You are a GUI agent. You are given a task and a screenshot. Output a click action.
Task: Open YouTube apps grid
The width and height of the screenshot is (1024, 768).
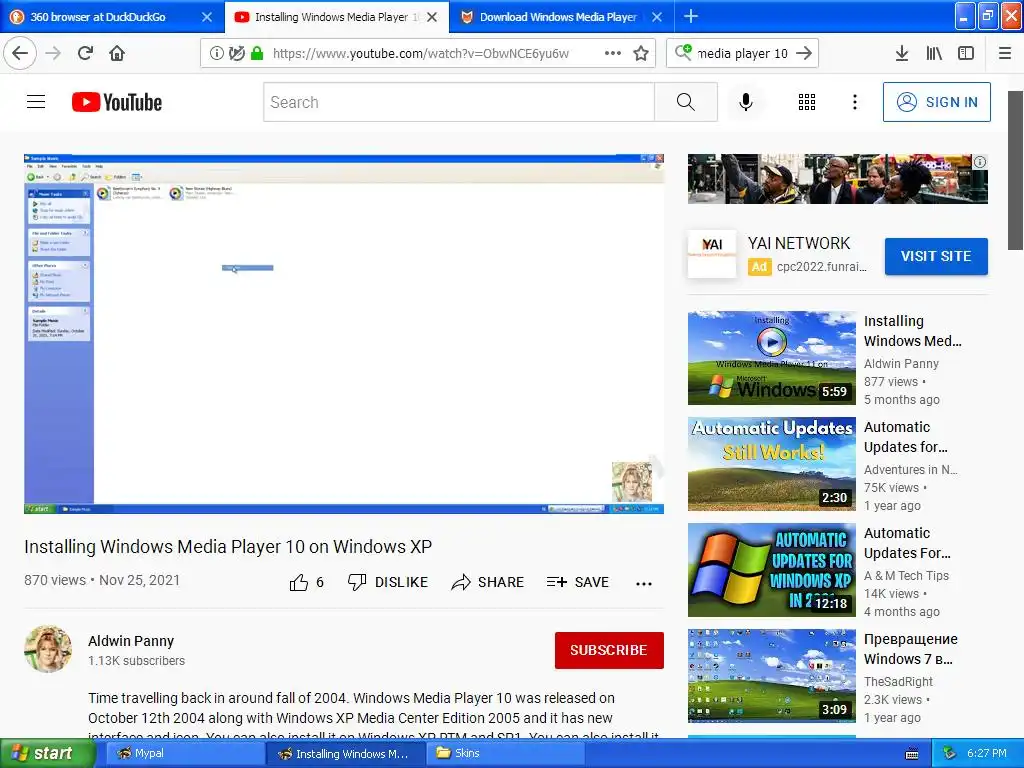tap(807, 102)
